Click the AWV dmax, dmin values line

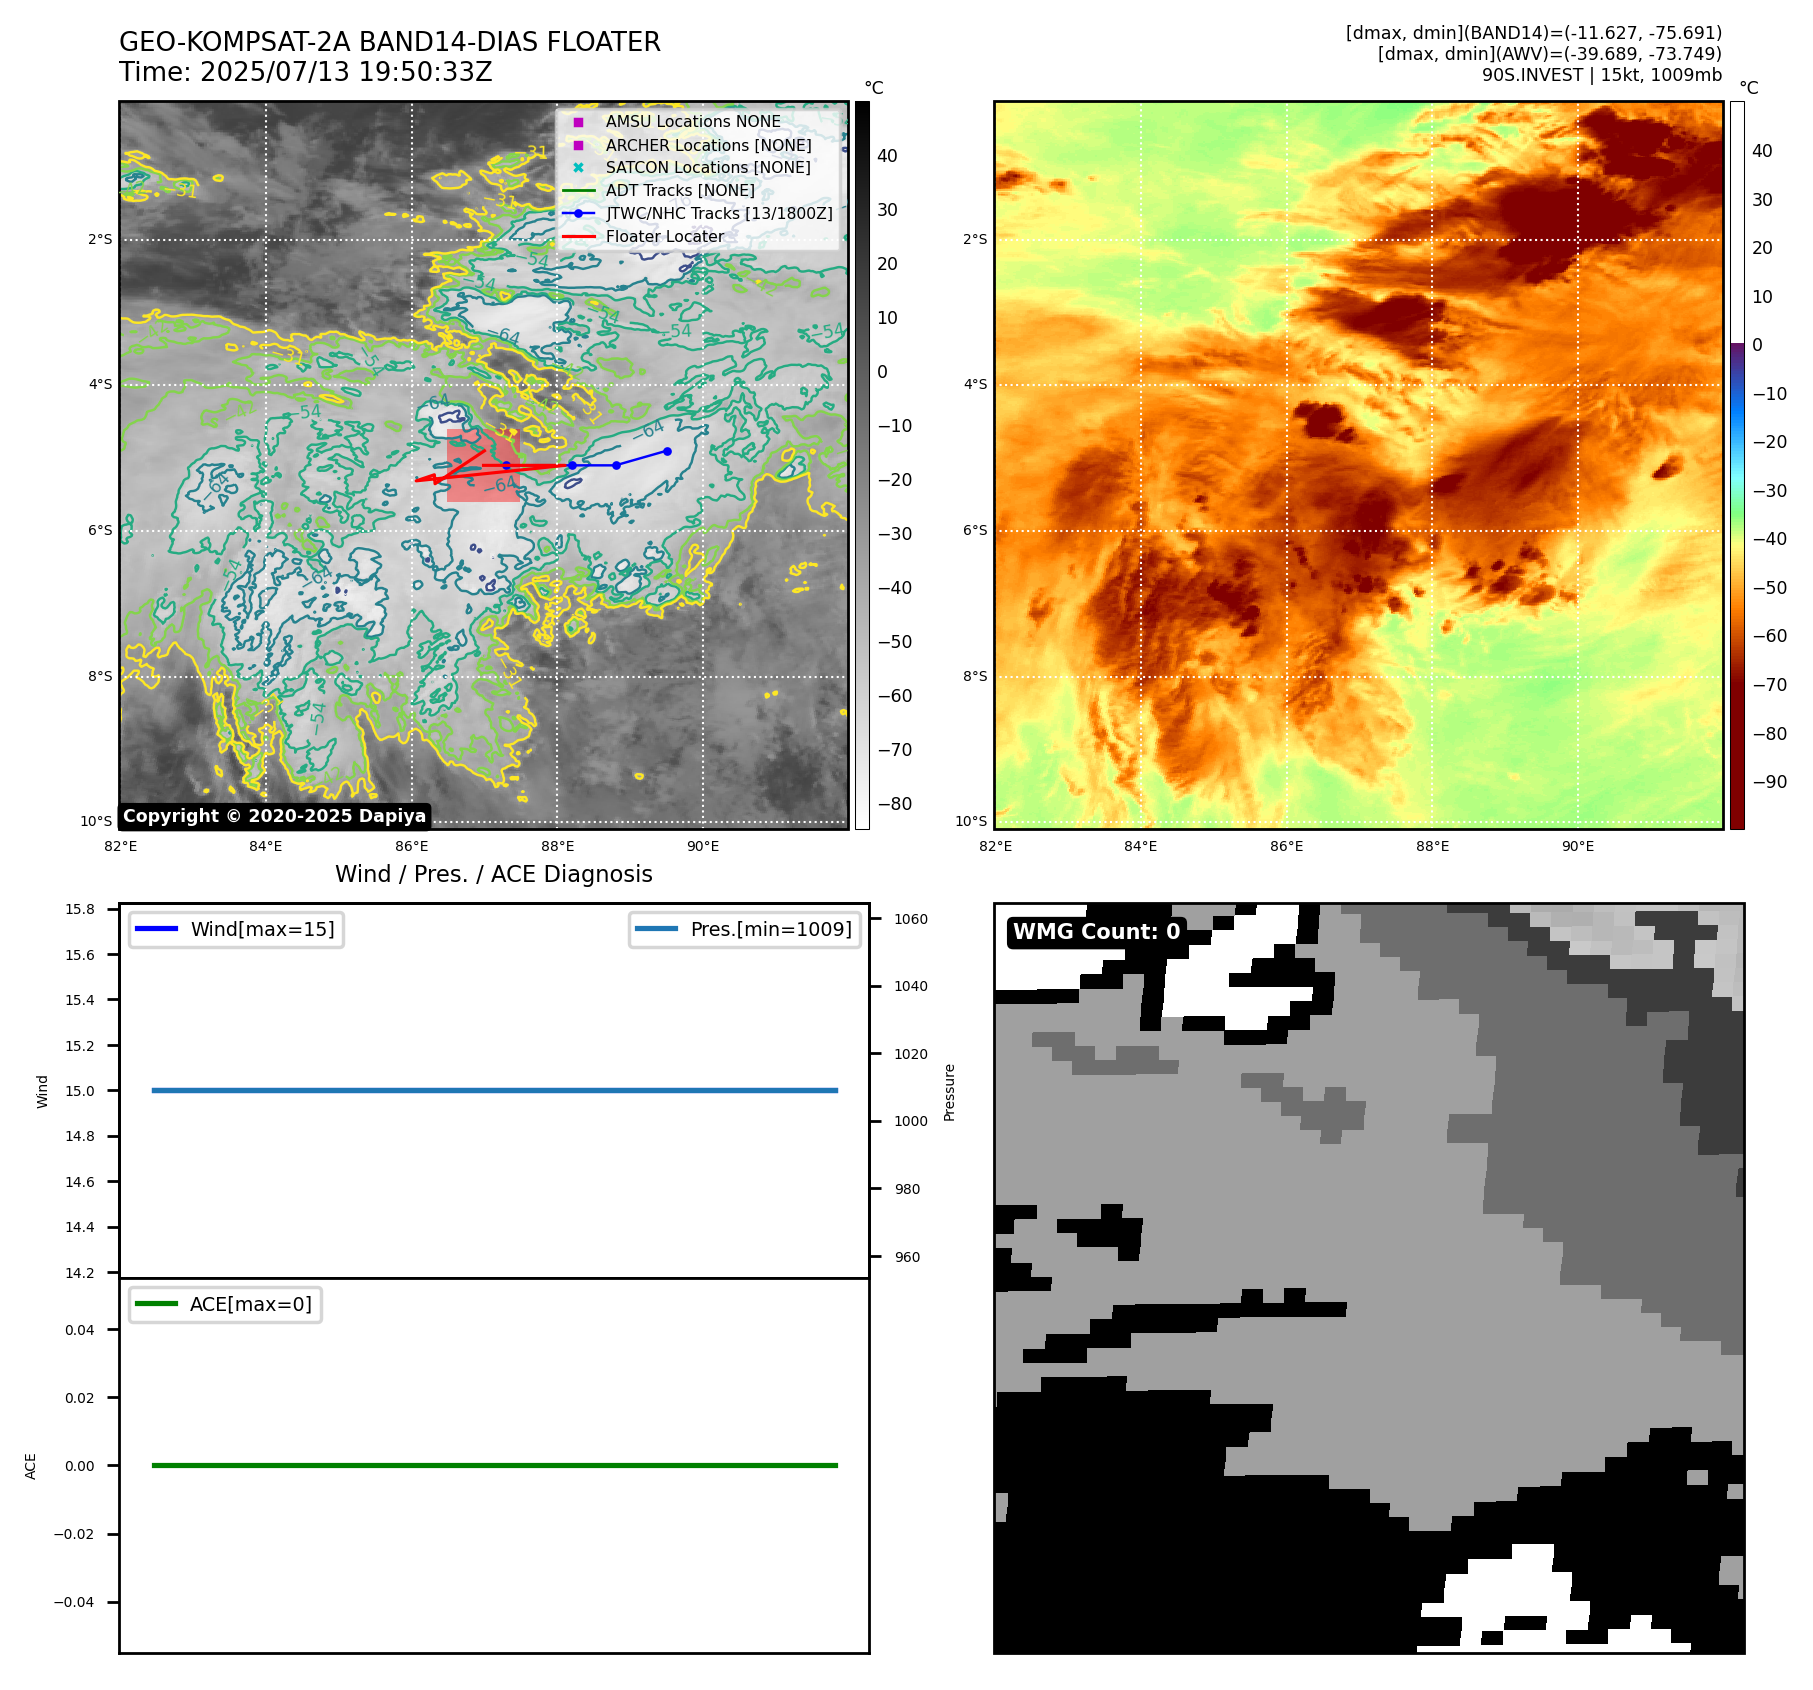(x=1550, y=54)
